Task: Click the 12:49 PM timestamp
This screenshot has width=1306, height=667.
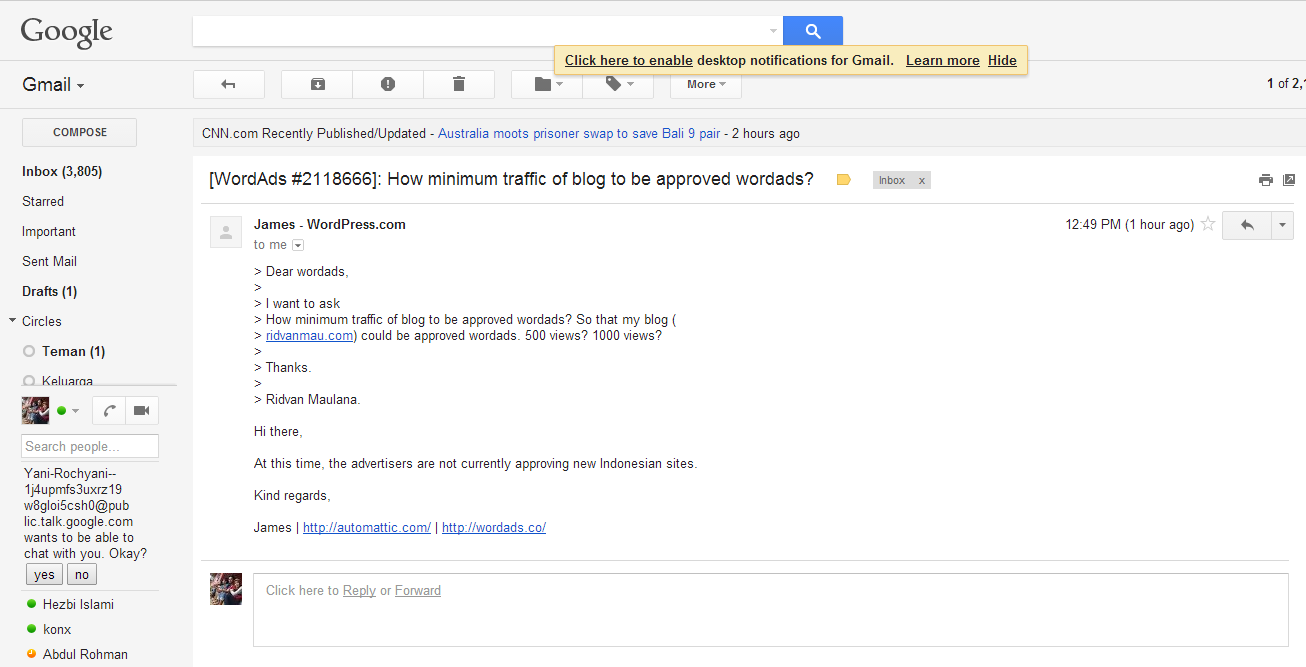Action: pyautogui.click(x=1130, y=225)
